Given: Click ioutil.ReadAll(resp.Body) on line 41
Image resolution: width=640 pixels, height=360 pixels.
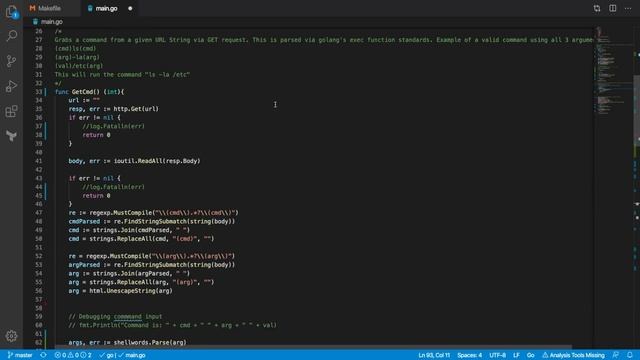Looking at the screenshot, I should [157, 161].
